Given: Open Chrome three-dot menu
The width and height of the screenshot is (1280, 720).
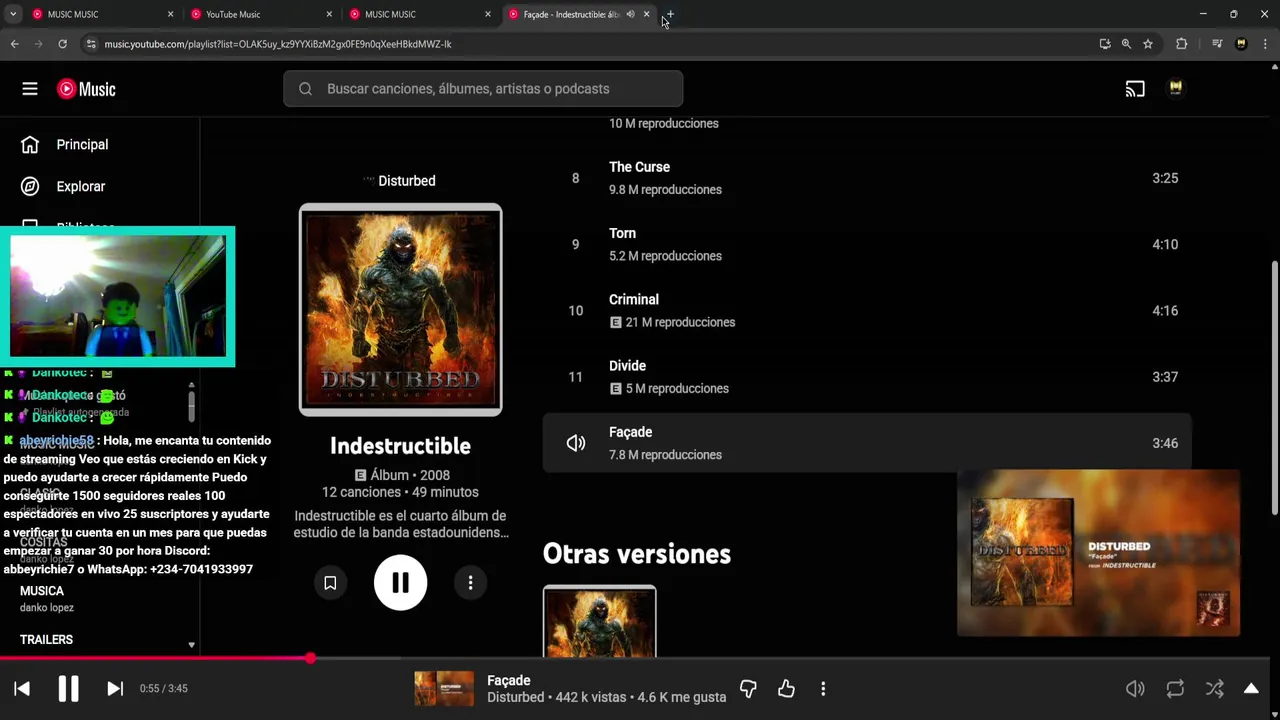Looking at the screenshot, I should click(1265, 44).
